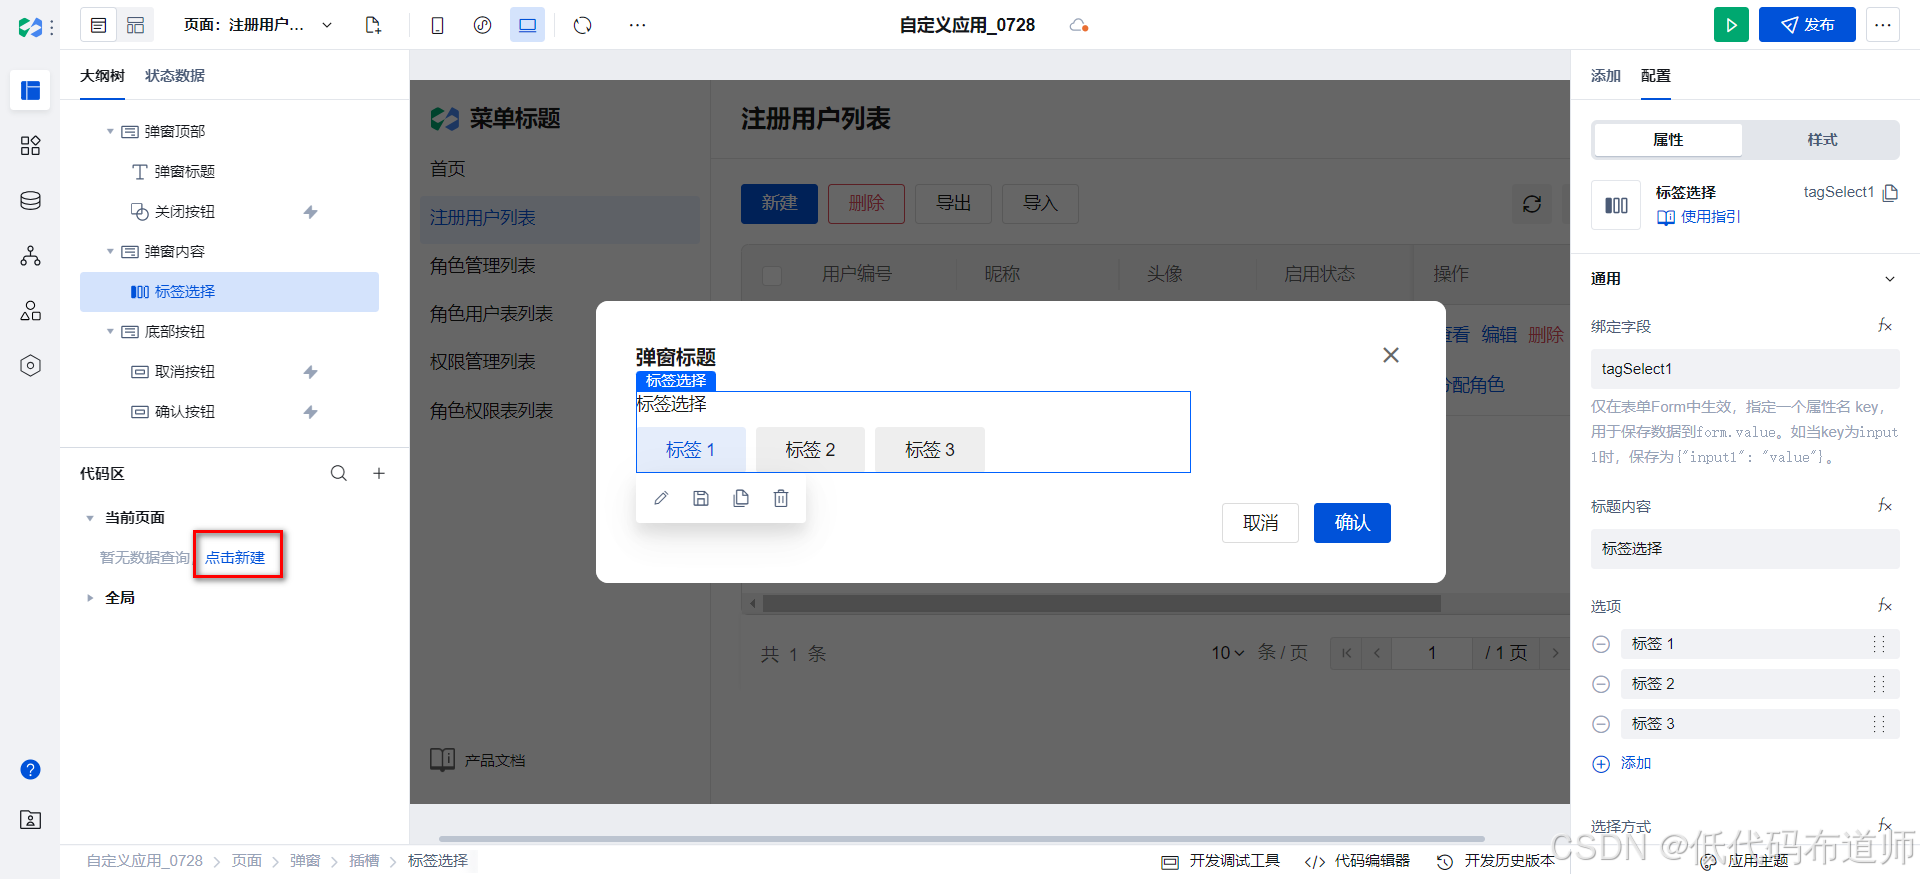Select the desktop device preview icon
This screenshot has width=1920, height=879.
tap(527, 25)
